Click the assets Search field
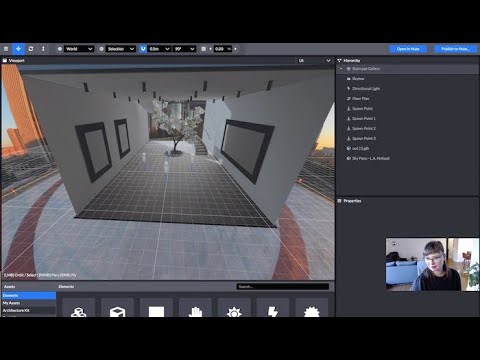Viewport: 480px width, 360px height. [x=283, y=287]
